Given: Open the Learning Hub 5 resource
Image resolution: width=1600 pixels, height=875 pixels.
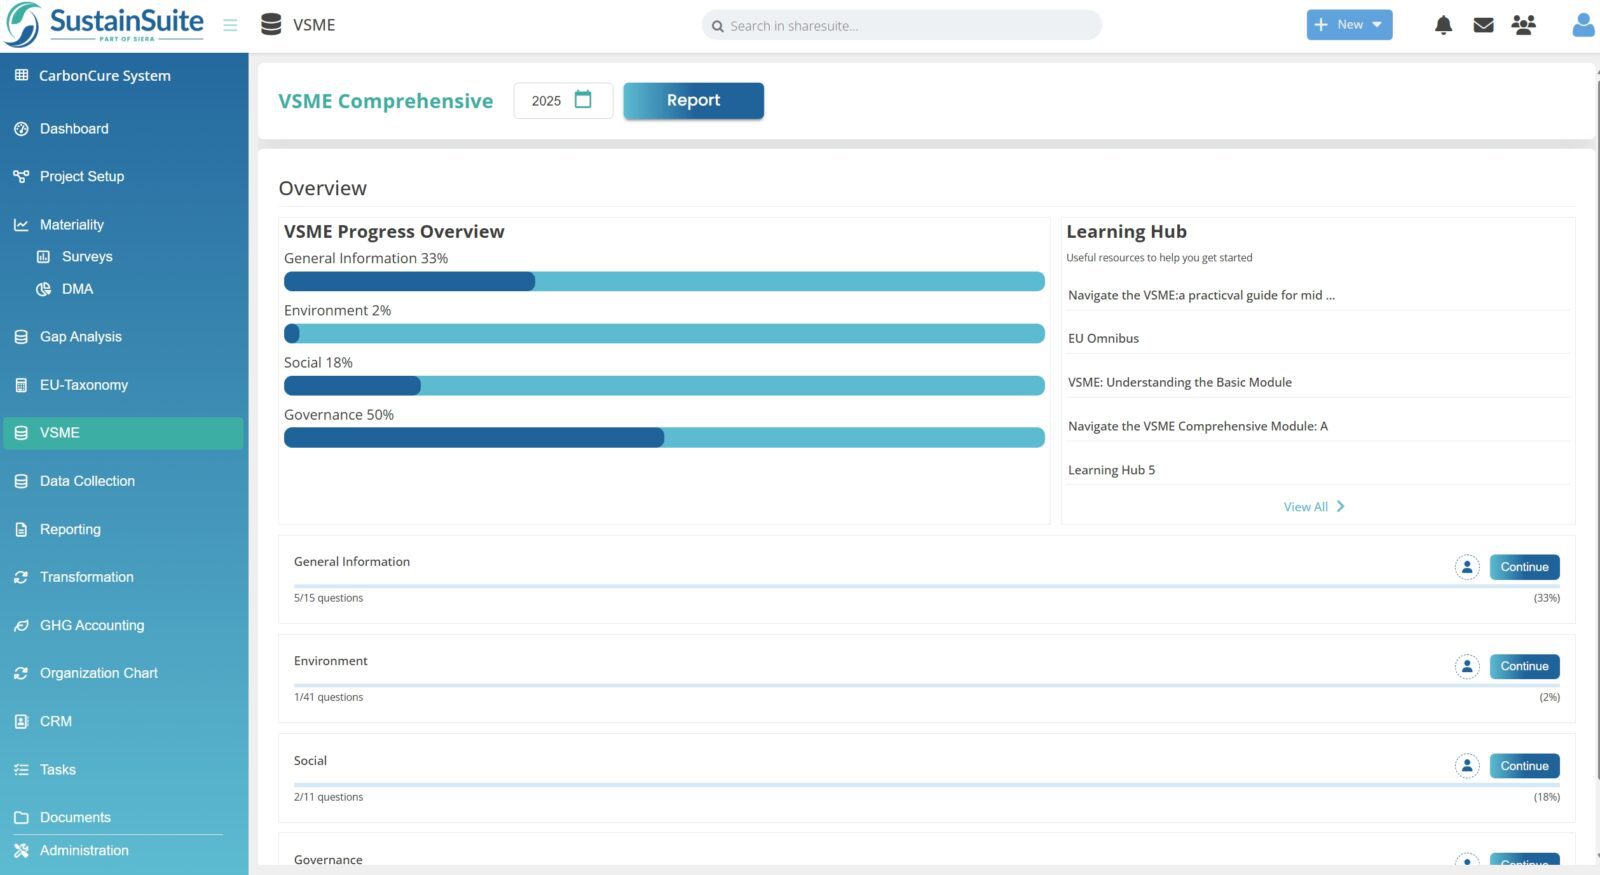Looking at the screenshot, I should coord(1111,470).
